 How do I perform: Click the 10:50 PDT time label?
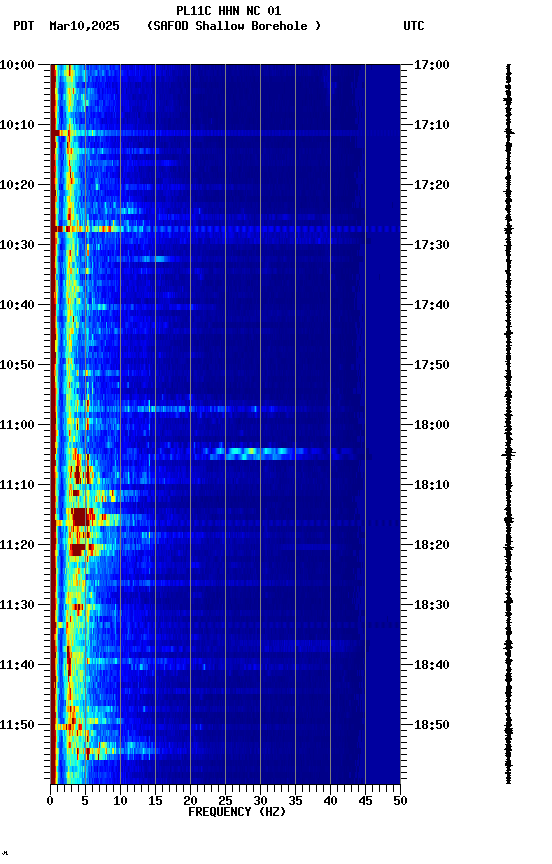coord(17,365)
